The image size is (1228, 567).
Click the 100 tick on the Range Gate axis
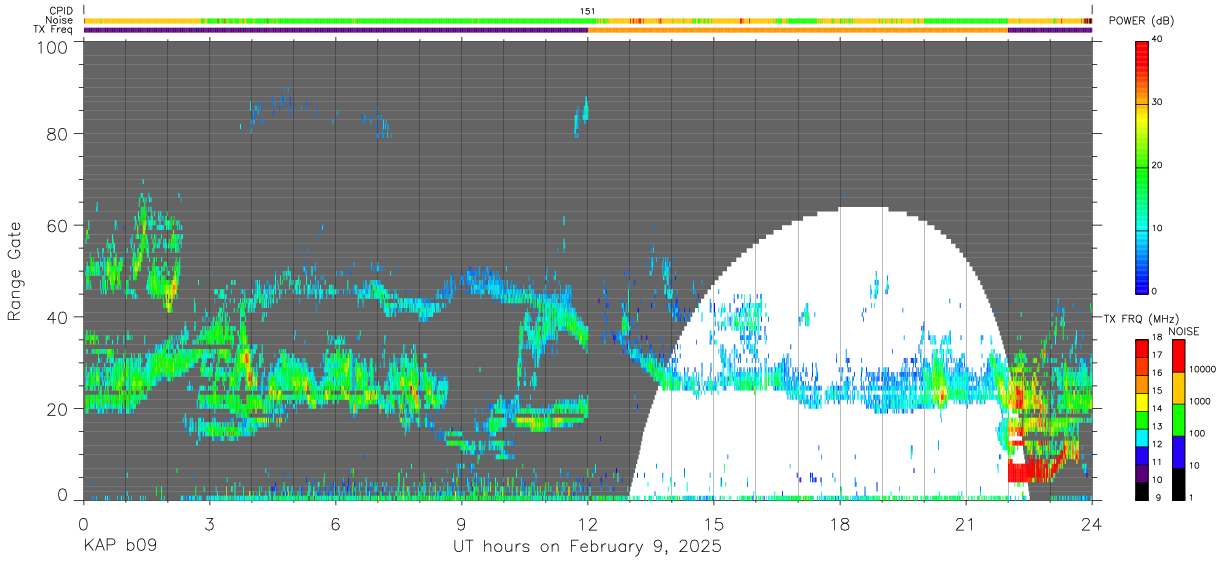[x=50, y=46]
